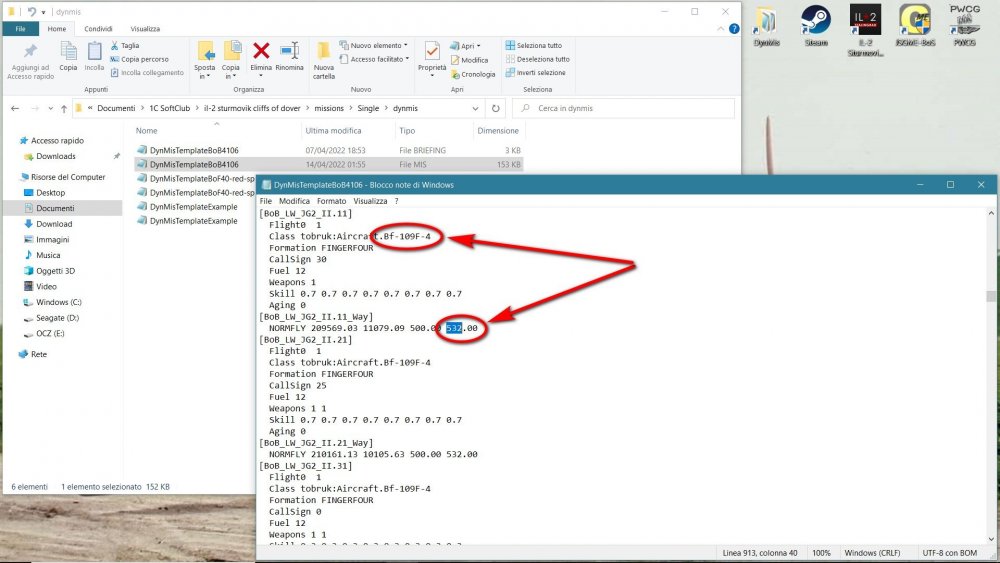Click the Cerca in dynmis search box
This screenshot has width=1000, height=563.
click(623, 108)
